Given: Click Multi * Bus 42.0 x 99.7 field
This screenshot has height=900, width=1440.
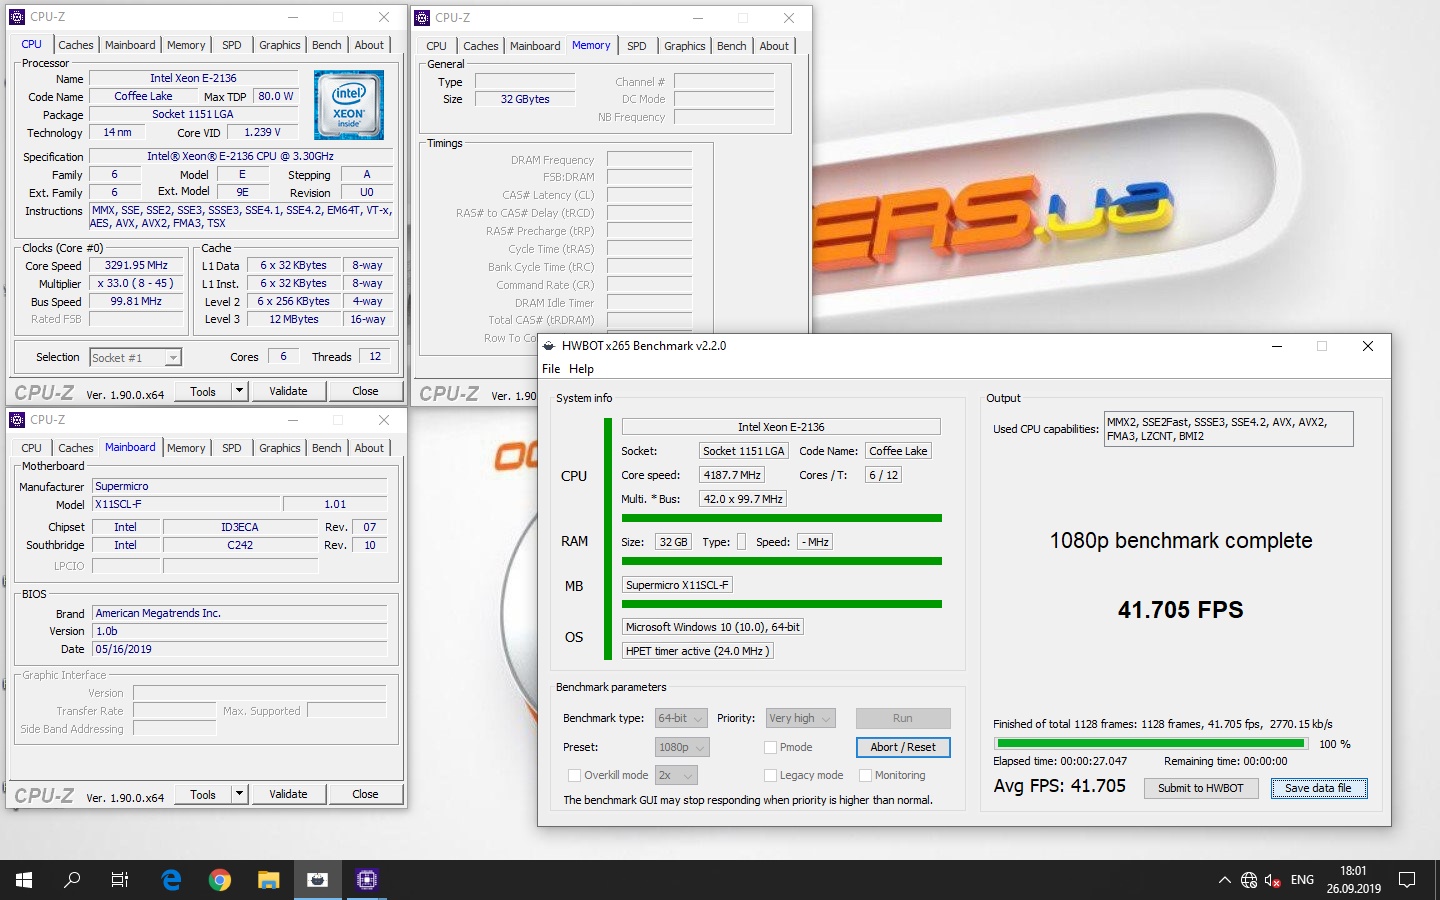Looking at the screenshot, I should 743,499.
